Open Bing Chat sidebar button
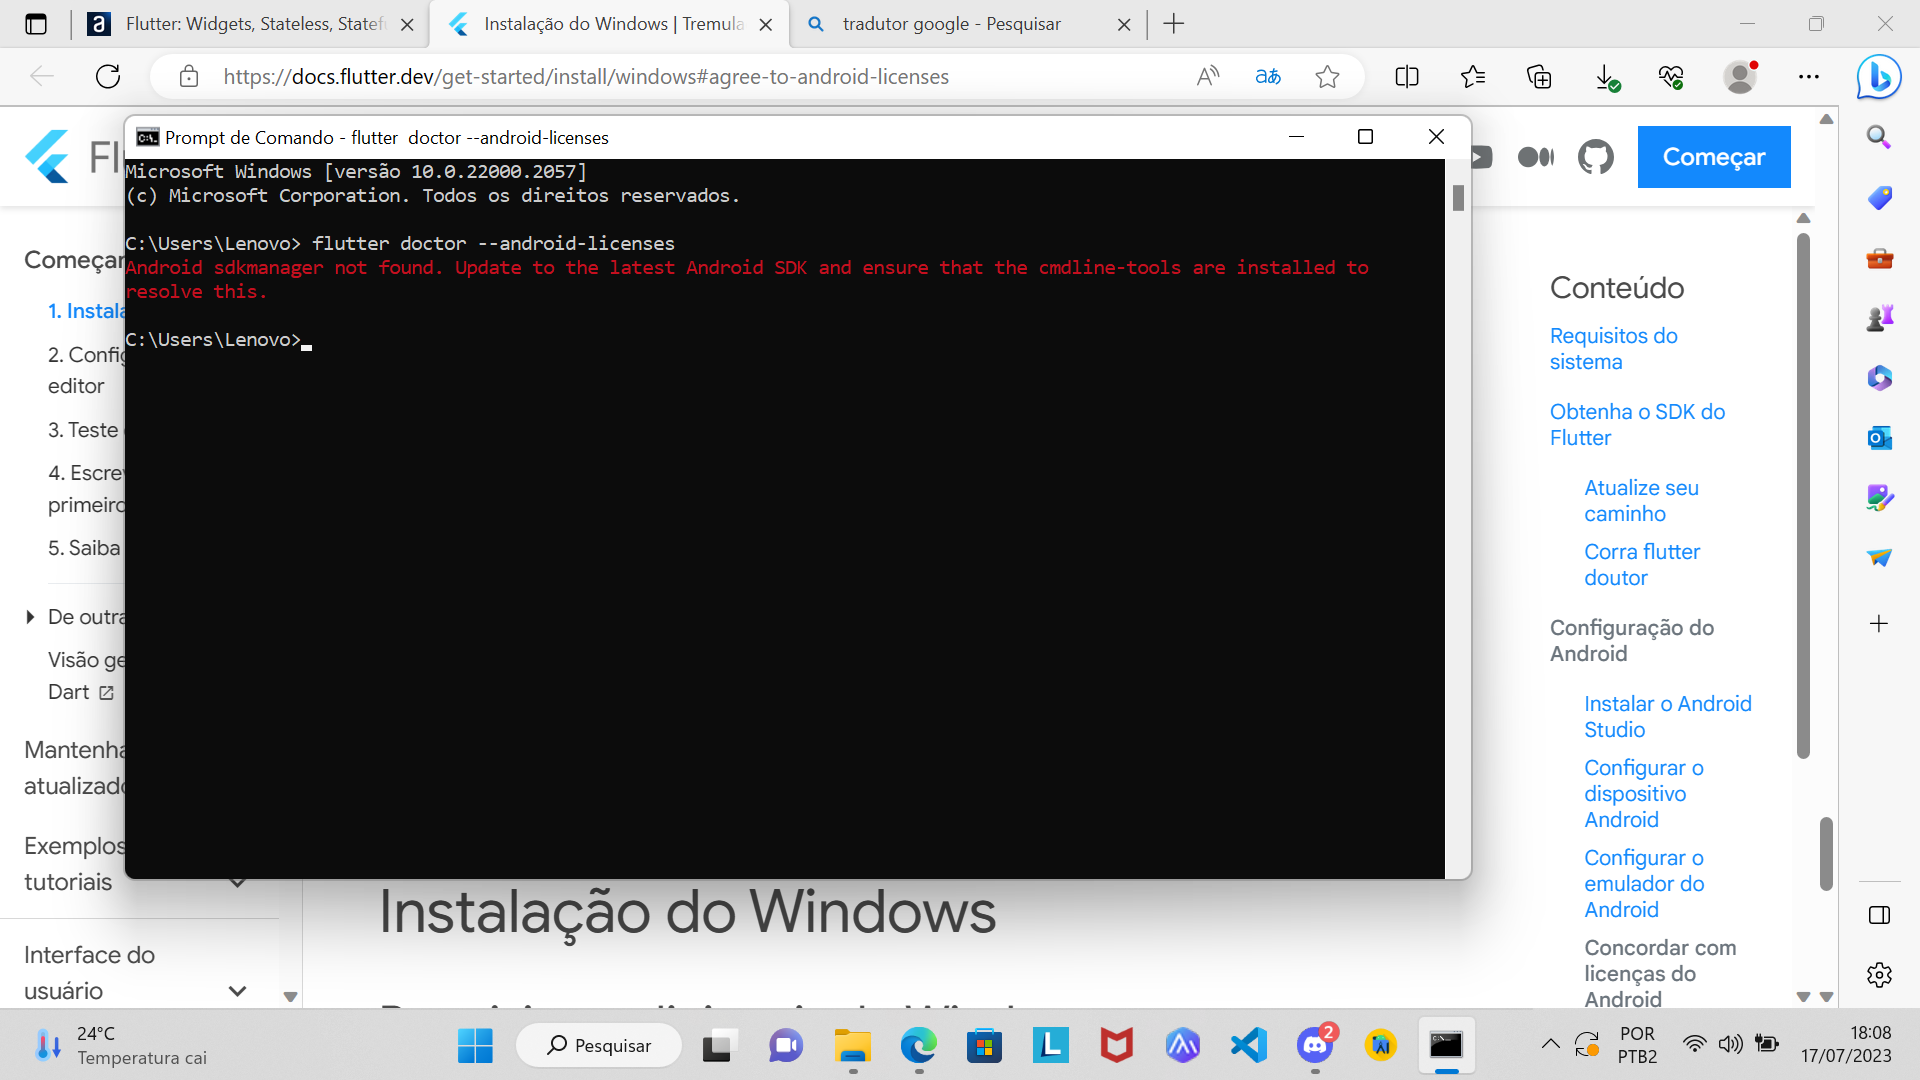1920x1080 pixels. click(x=1879, y=77)
